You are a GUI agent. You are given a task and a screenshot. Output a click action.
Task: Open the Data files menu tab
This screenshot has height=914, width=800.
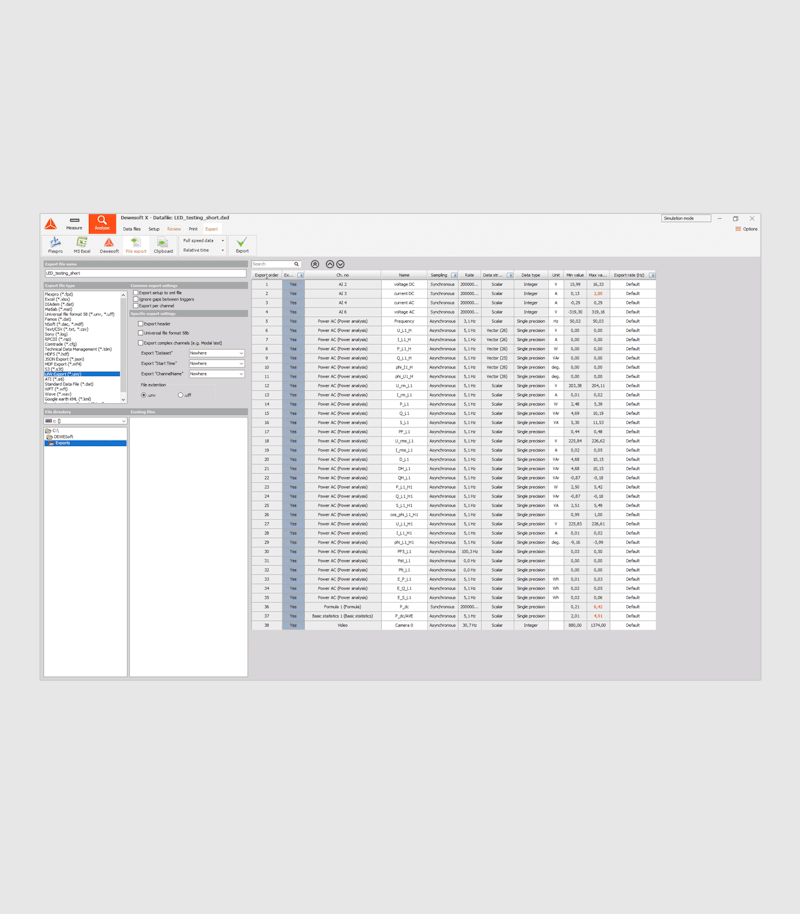[x=132, y=229]
